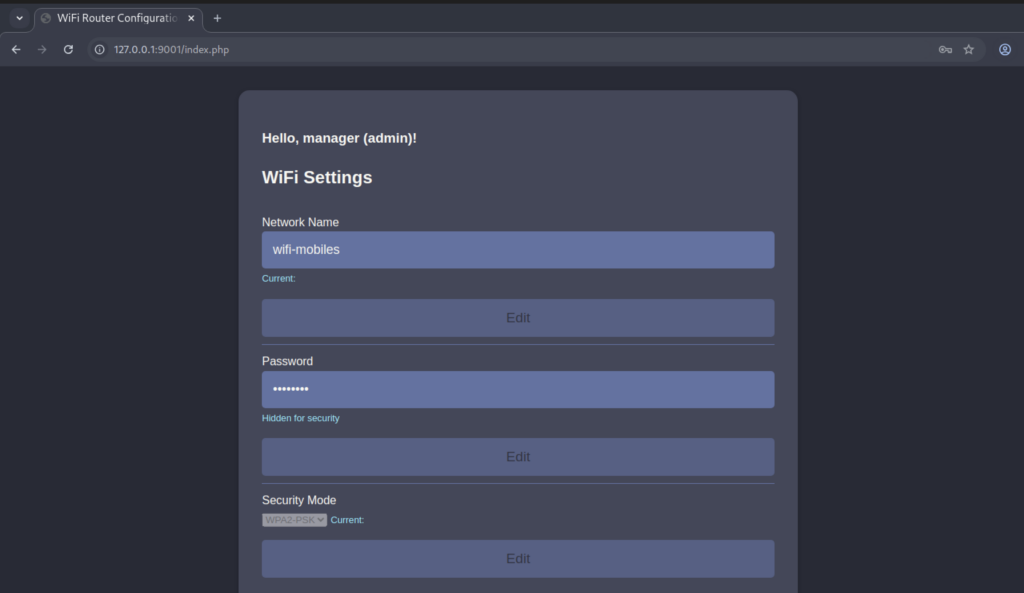Bookmark this page with the star icon
1024x593 pixels.
click(968, 49)
